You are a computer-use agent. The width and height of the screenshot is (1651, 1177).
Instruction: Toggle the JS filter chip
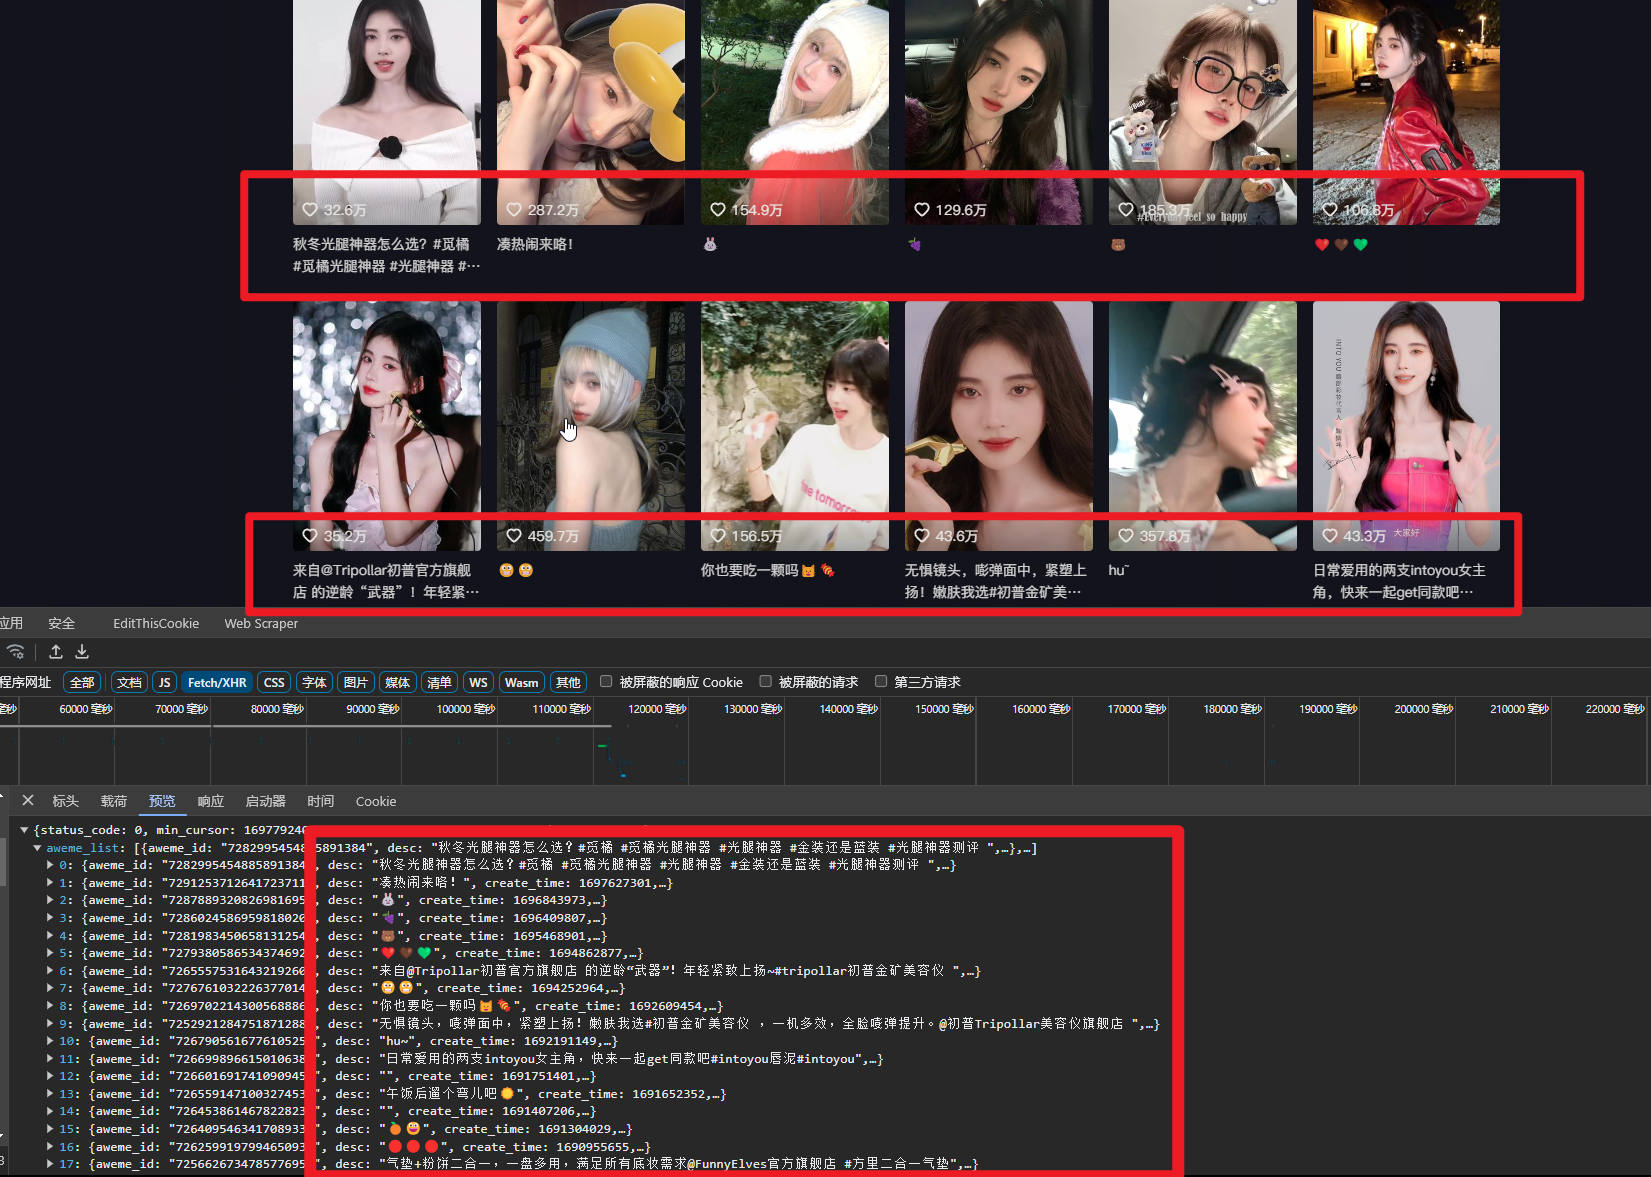pos(164,682)
